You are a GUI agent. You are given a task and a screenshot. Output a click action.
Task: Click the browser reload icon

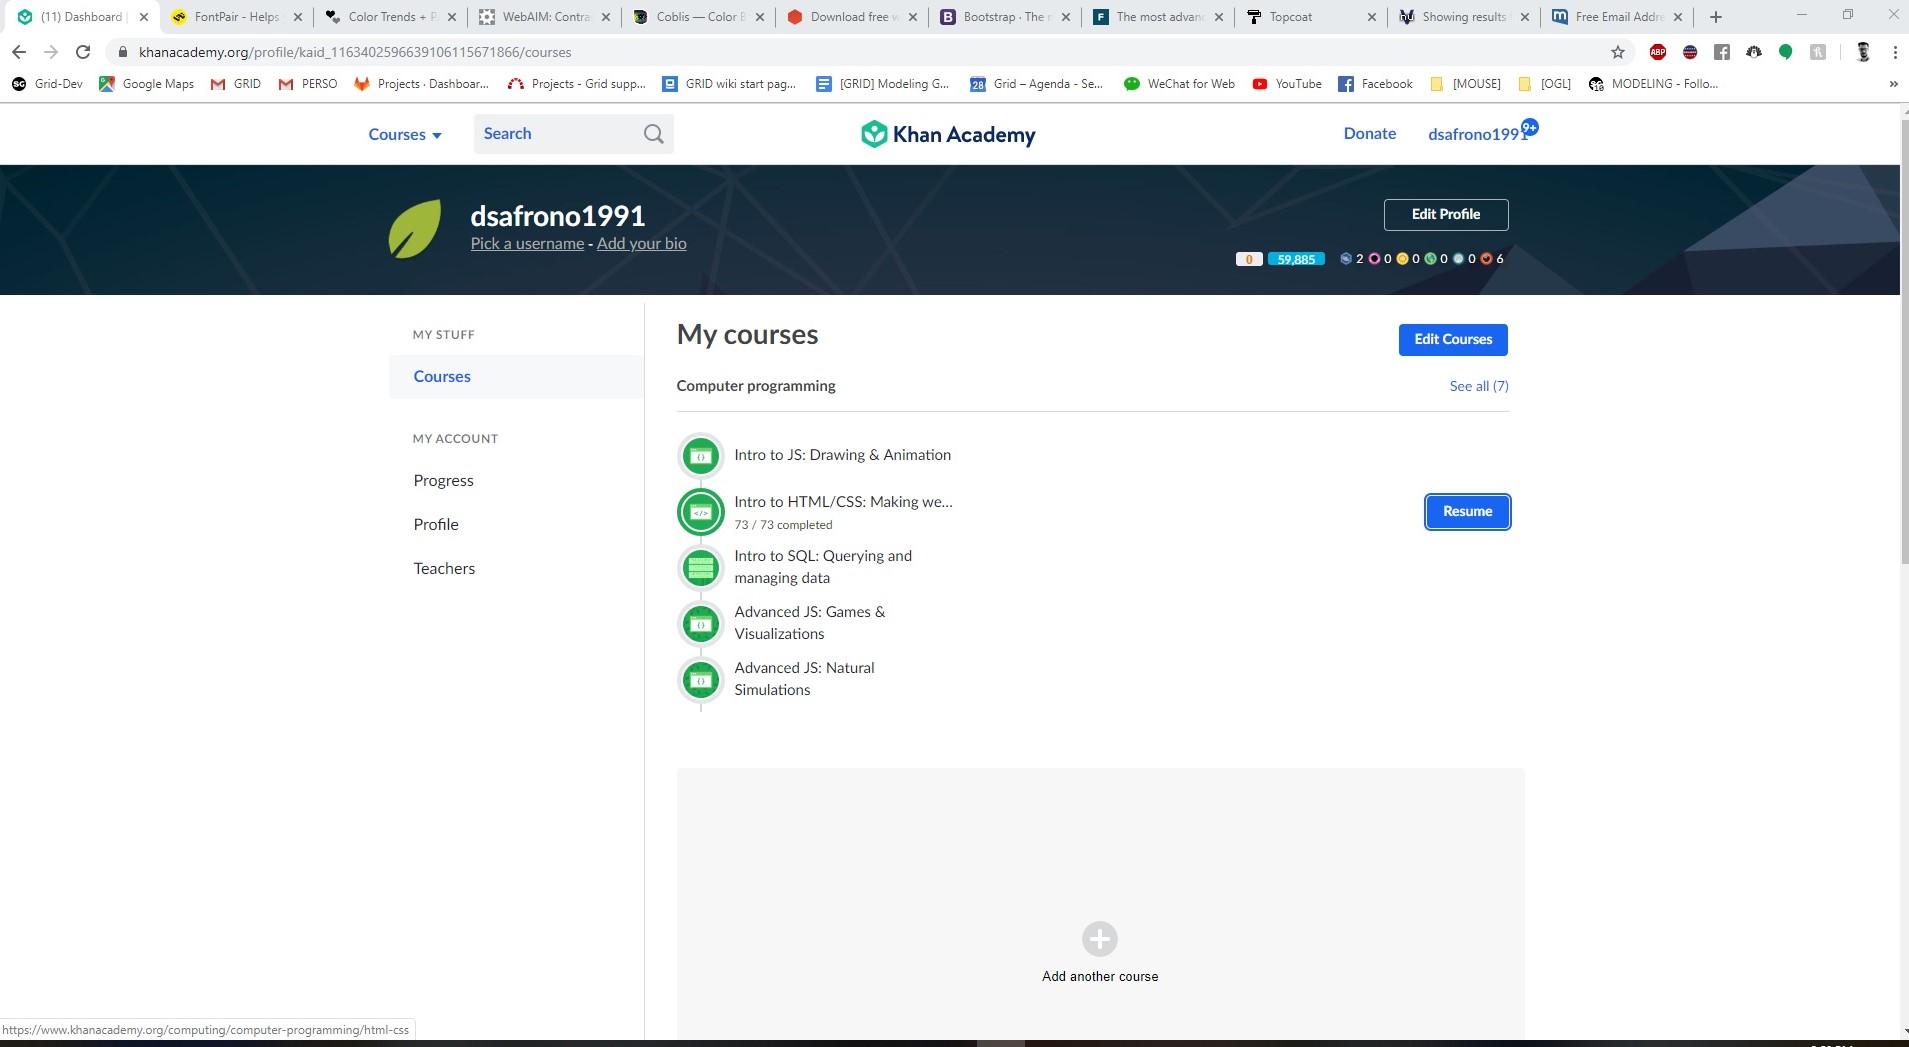click(x=83, y=52)
